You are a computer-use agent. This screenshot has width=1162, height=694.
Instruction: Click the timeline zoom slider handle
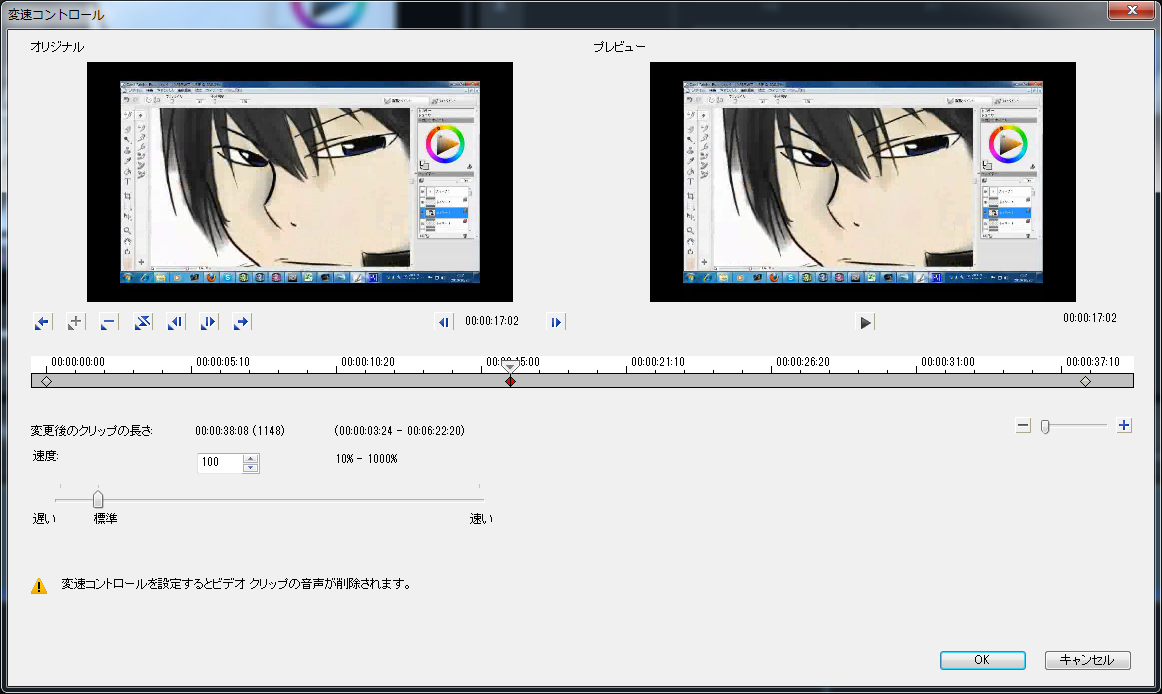pos(1045,426)
